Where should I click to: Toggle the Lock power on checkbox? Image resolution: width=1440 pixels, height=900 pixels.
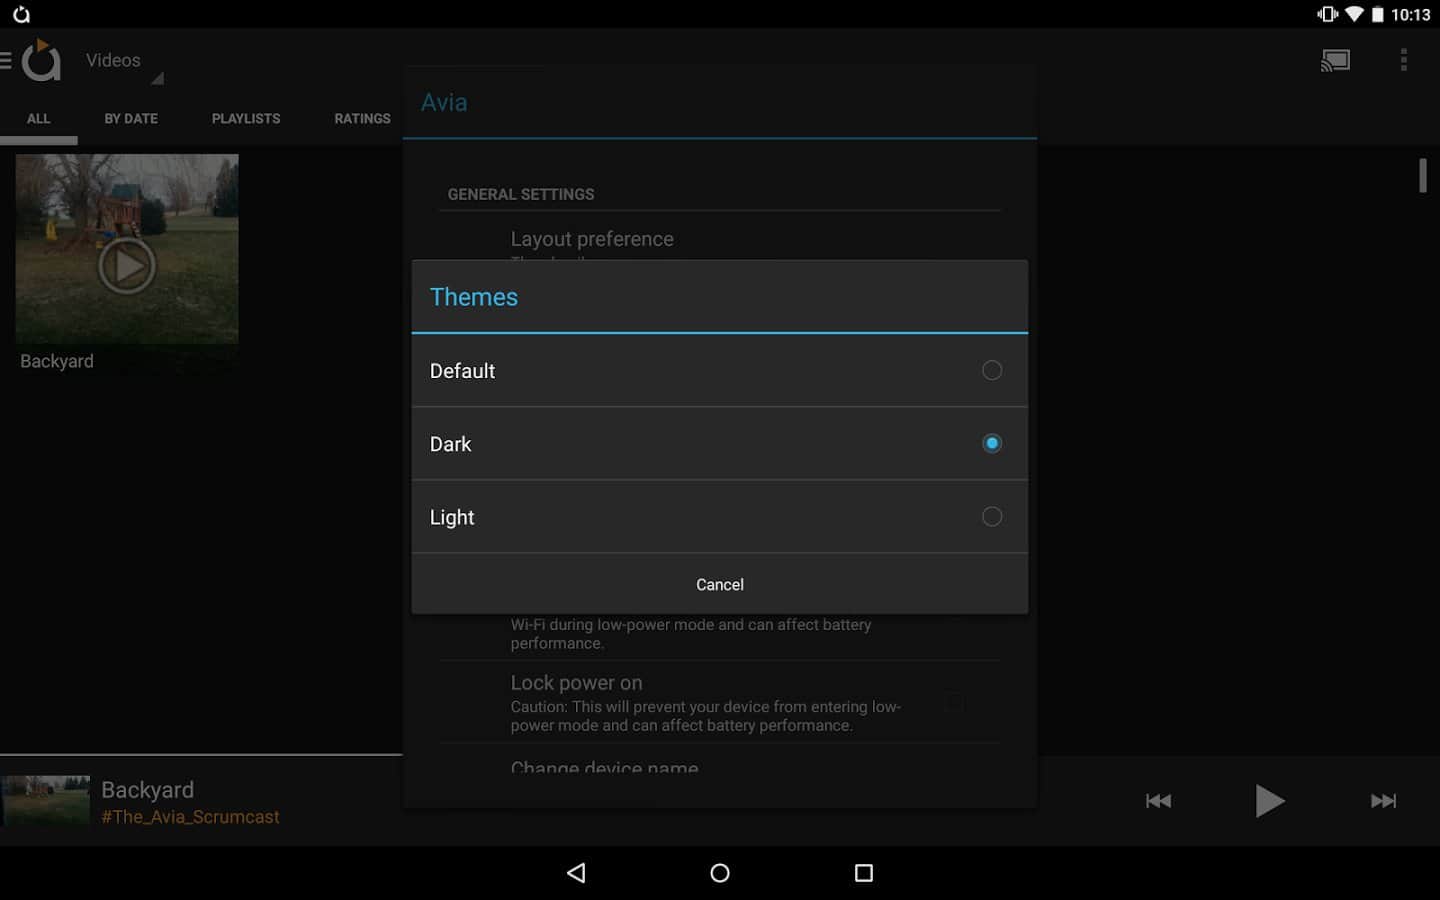coord(955,703)
